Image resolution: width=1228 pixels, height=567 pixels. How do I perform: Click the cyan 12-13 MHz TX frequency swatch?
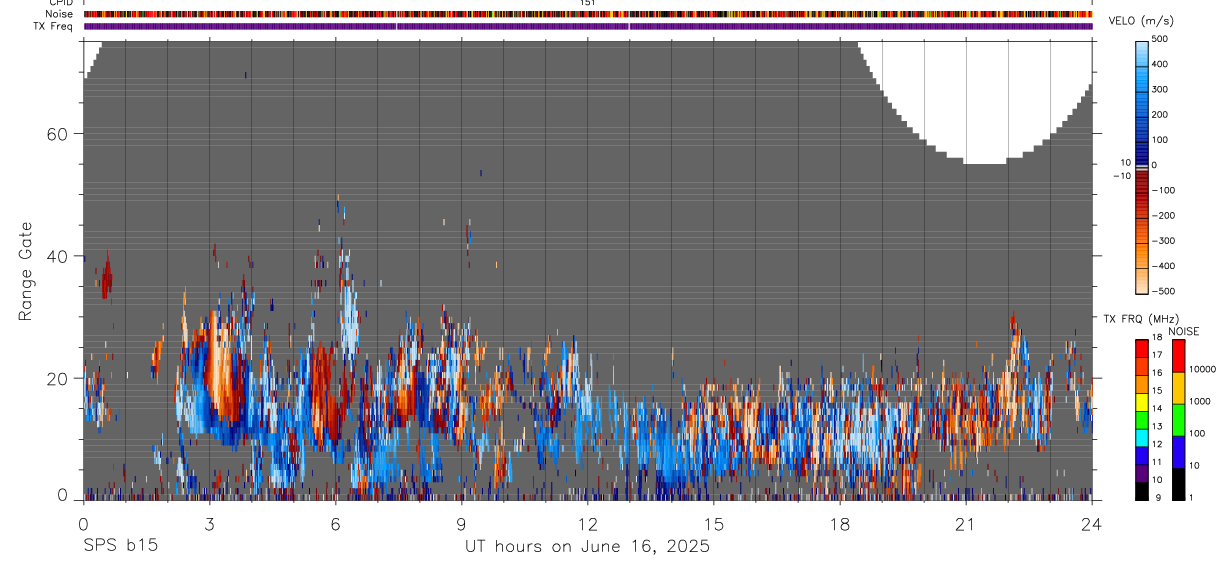(x=1143, y=437)
